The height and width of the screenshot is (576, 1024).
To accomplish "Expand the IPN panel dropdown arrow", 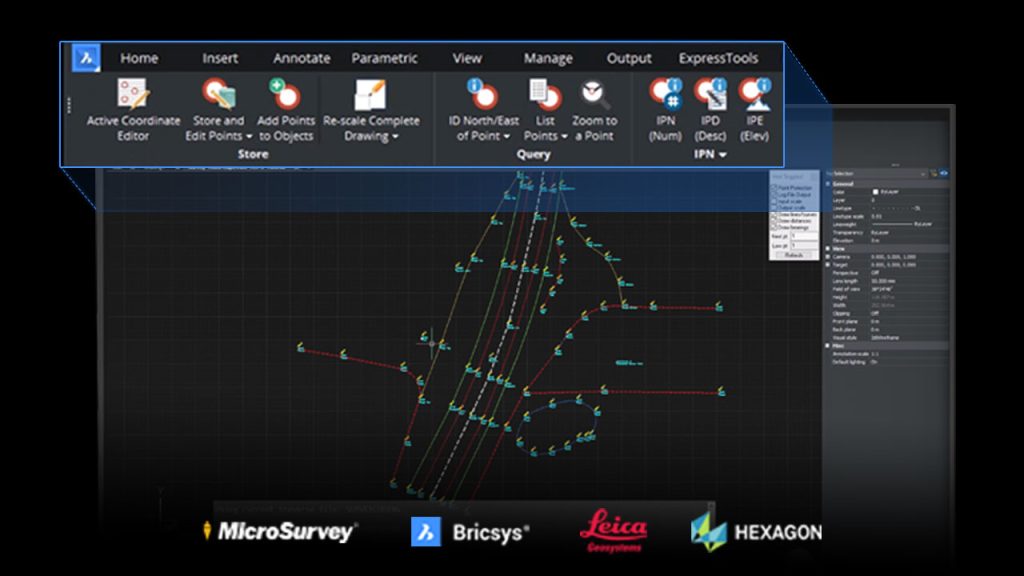I will tap(722, 156).
